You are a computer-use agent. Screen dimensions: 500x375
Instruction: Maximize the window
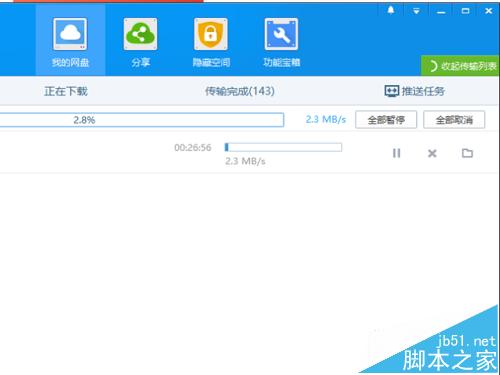coord(465,11)
